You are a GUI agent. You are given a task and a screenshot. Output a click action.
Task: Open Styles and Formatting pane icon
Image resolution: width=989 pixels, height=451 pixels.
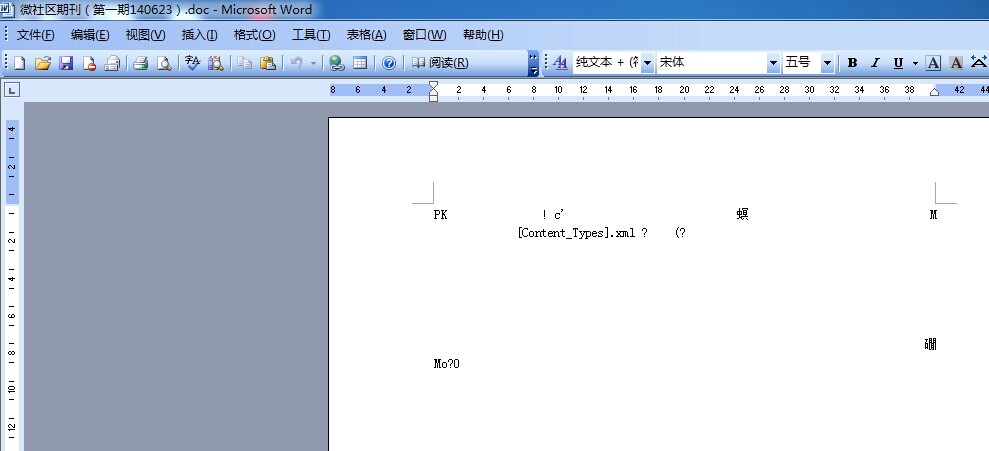coord(560,62)
